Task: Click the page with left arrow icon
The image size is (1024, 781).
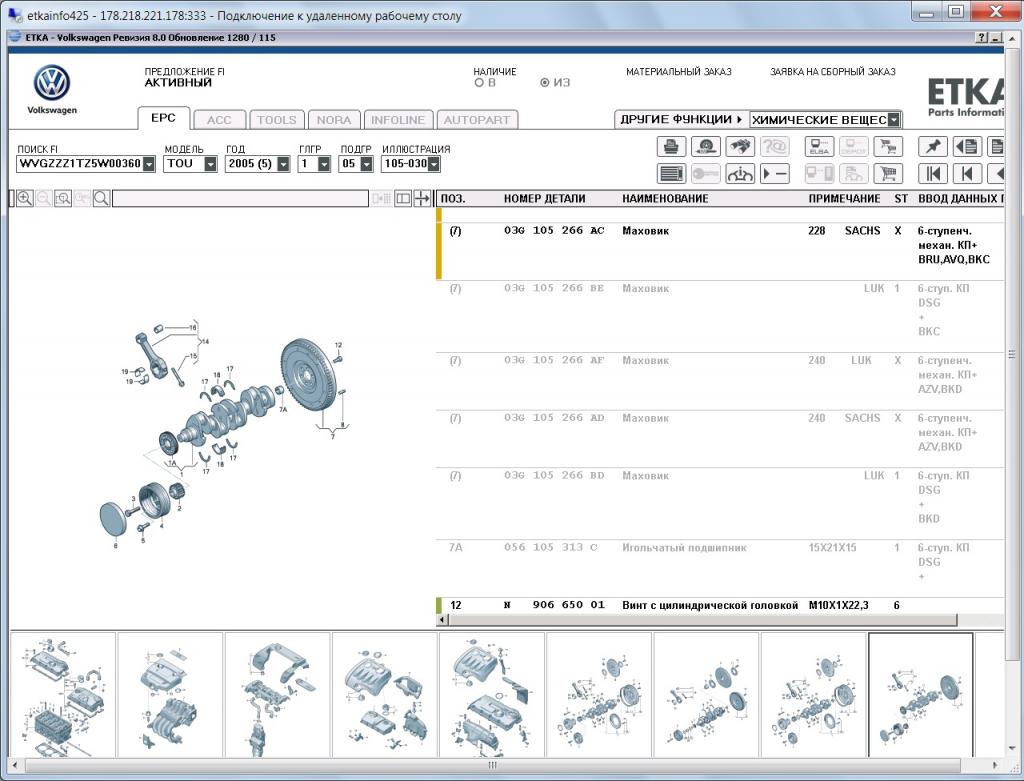Action: point(967,146)
